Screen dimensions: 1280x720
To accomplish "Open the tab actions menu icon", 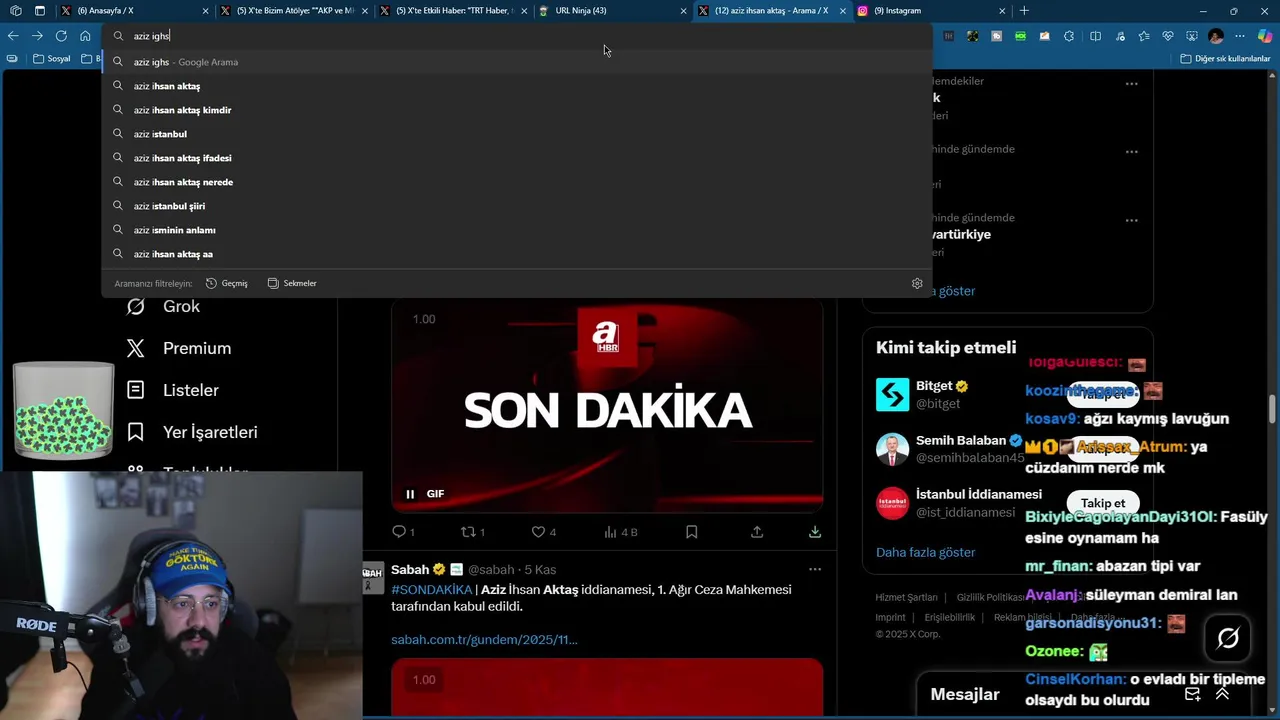I will [40, 11].
